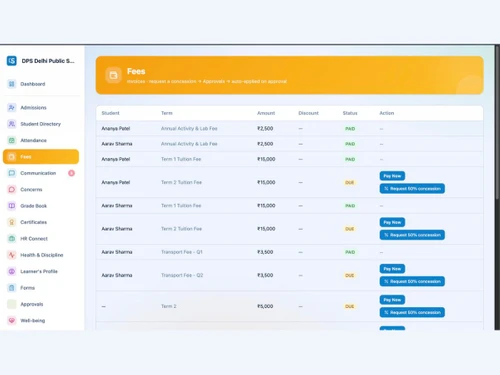Request 50% concession for Aarav Term 2 Tuition

coord(412,235)
